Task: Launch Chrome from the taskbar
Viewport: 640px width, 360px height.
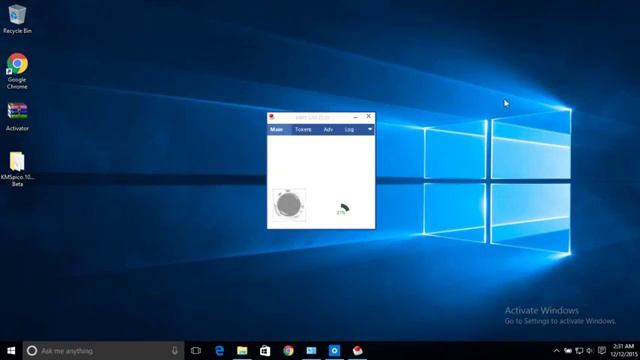Action: point(288,351)
